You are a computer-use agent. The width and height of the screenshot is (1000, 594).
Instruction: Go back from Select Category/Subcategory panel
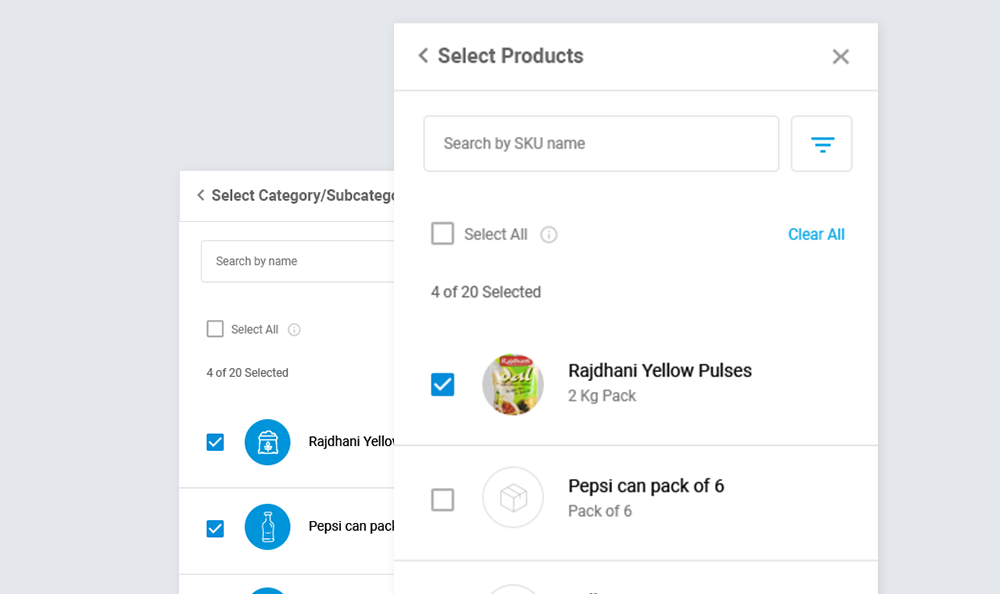[201, 196]
